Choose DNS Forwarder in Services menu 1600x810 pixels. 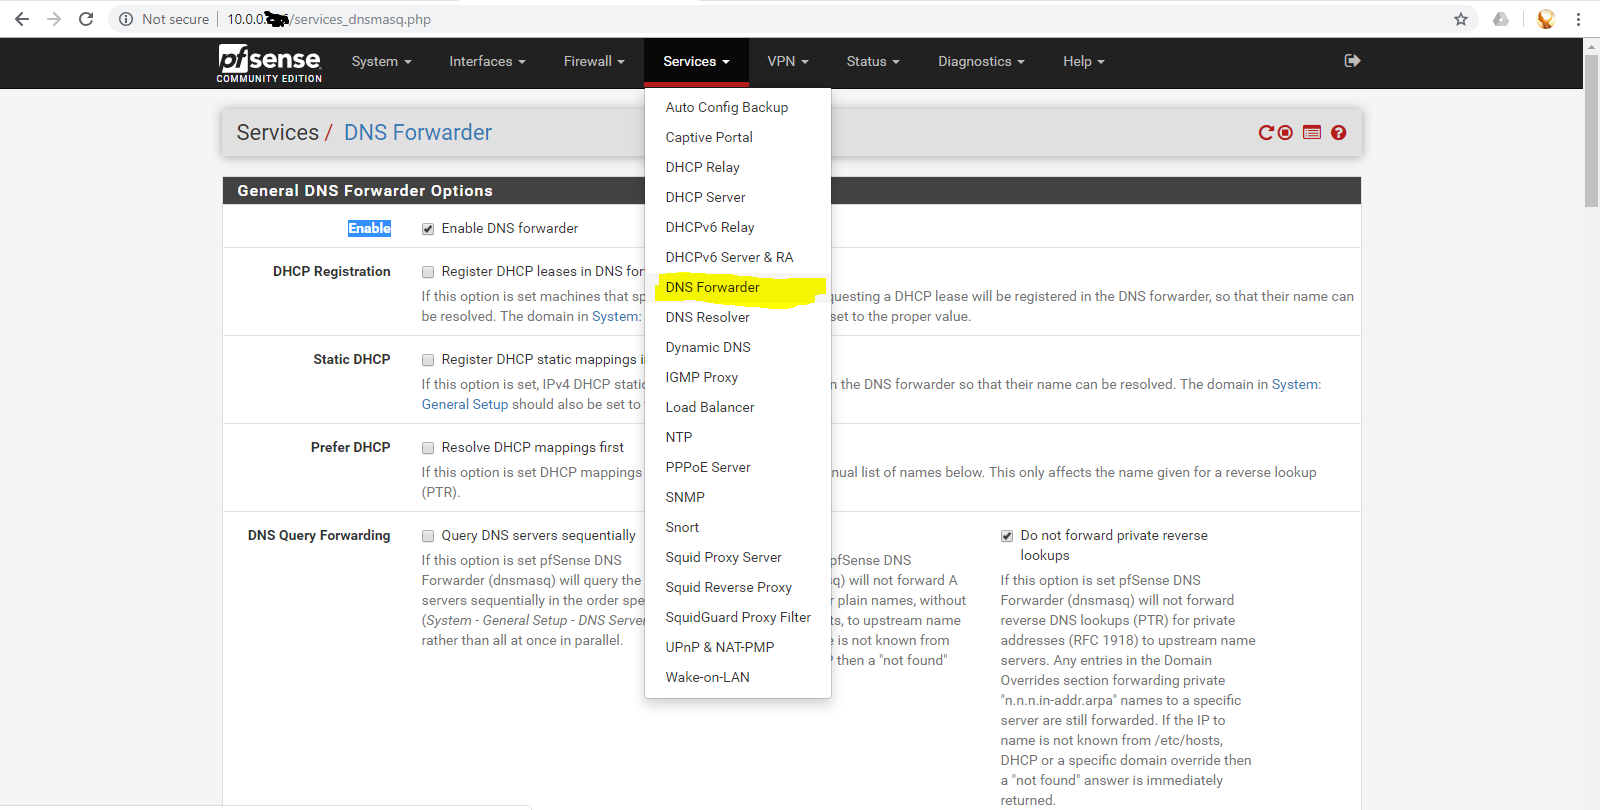click(738, 287)
